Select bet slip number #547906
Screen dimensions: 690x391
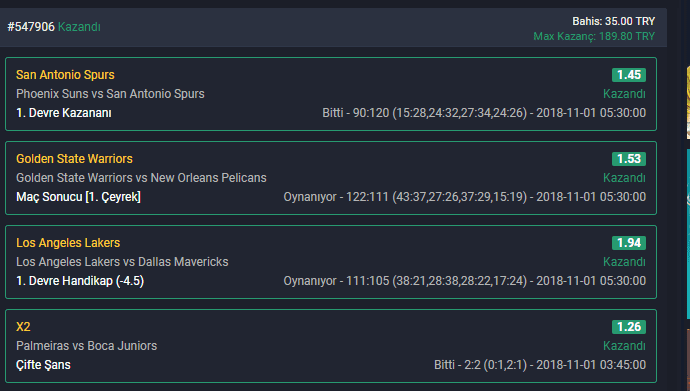coord(31,27)
